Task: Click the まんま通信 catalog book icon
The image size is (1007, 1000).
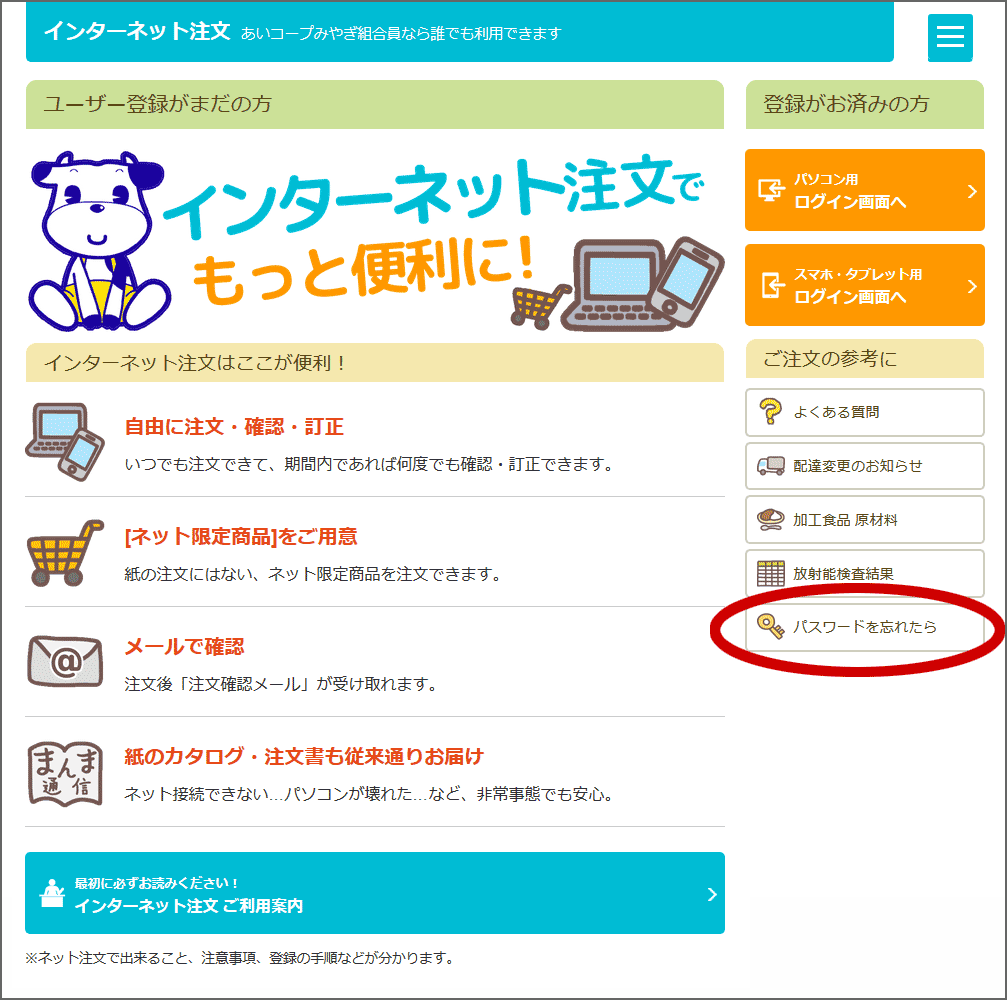Action: pyautogui.click(x=65, y=773)
